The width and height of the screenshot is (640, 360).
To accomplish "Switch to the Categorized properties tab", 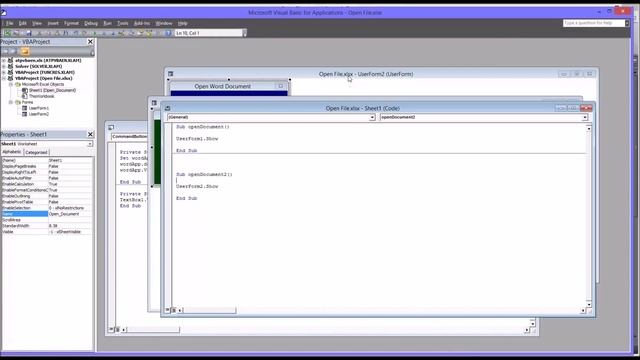I will (x=36, y=152).
